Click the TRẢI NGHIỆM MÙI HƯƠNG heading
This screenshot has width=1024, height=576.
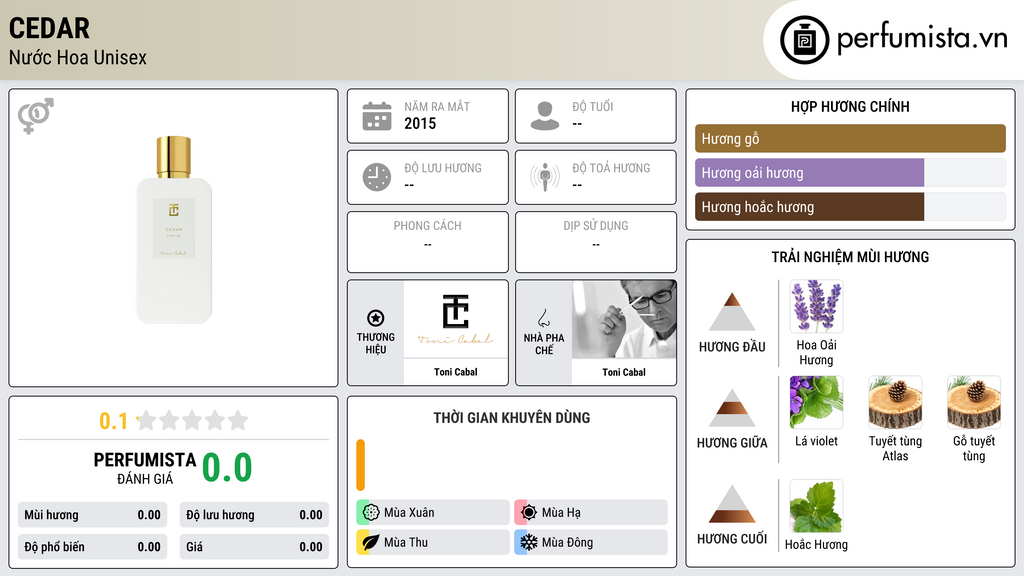pos(850,257)
